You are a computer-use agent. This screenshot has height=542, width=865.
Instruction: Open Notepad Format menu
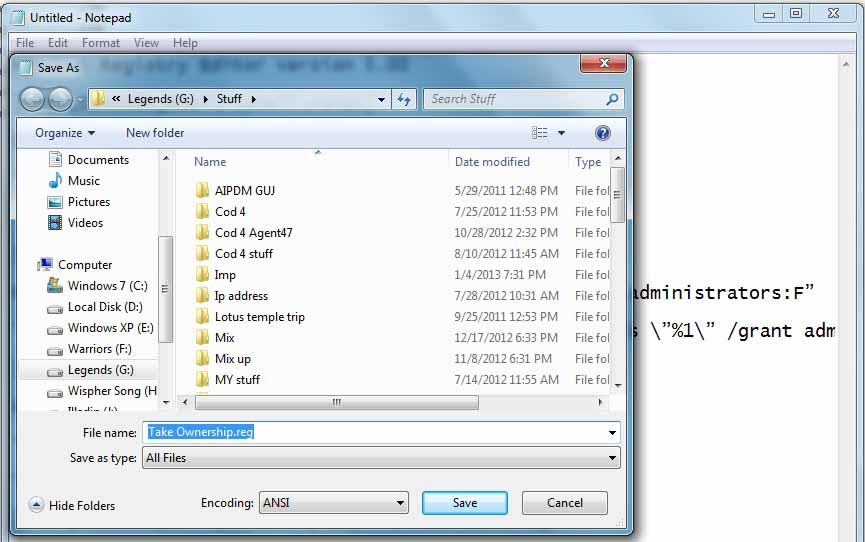(x=100, y=42)
